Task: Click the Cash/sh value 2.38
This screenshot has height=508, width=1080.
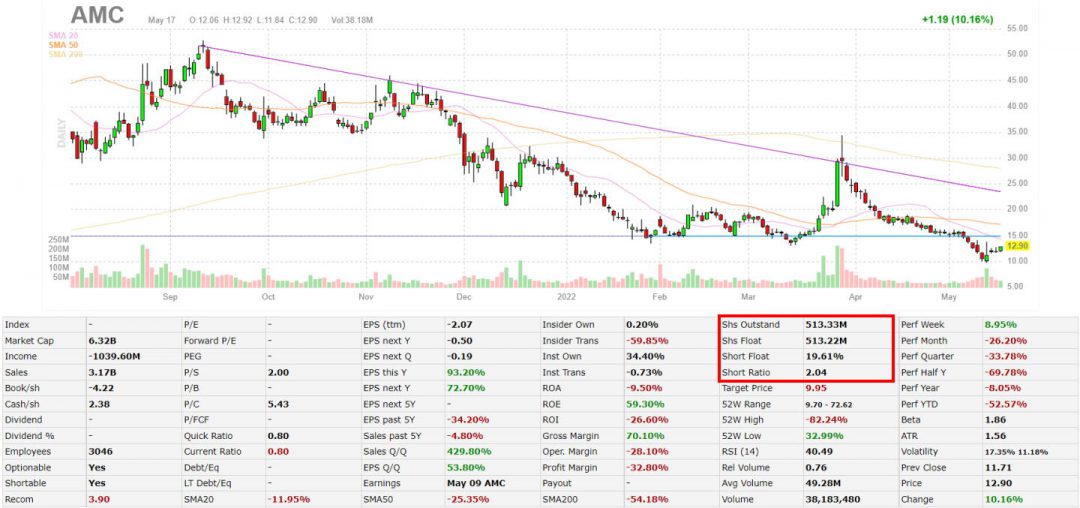Action: click(98, 404)
